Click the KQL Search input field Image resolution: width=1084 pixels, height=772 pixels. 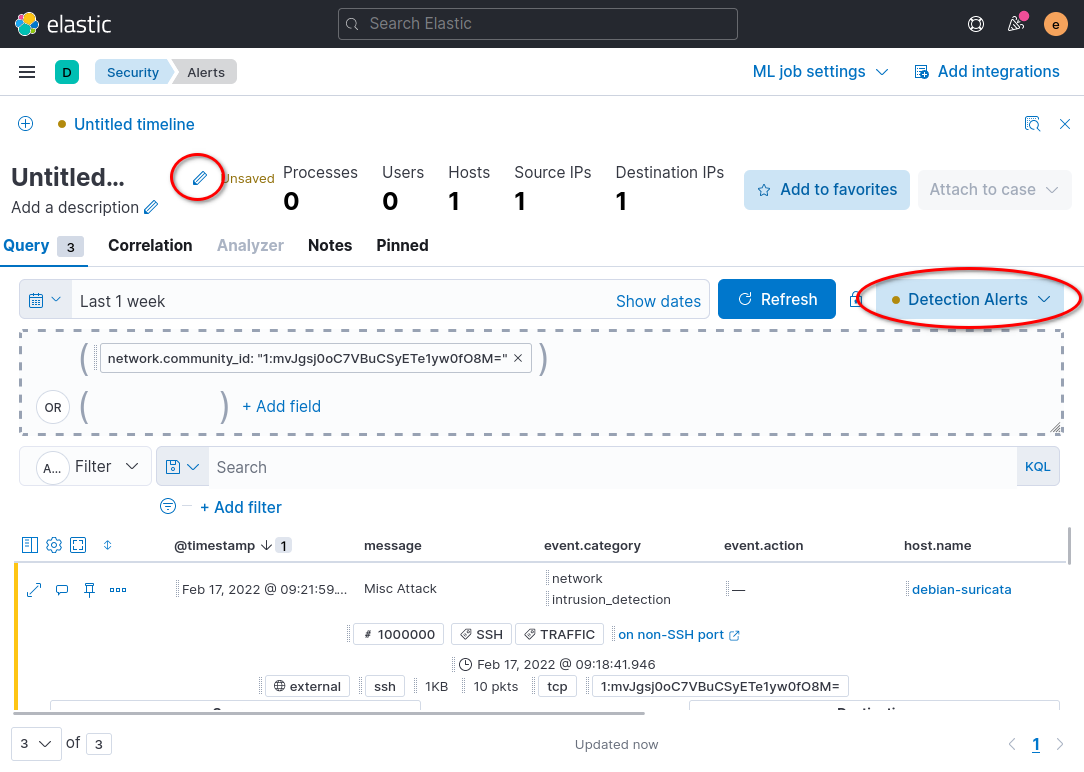612,467
